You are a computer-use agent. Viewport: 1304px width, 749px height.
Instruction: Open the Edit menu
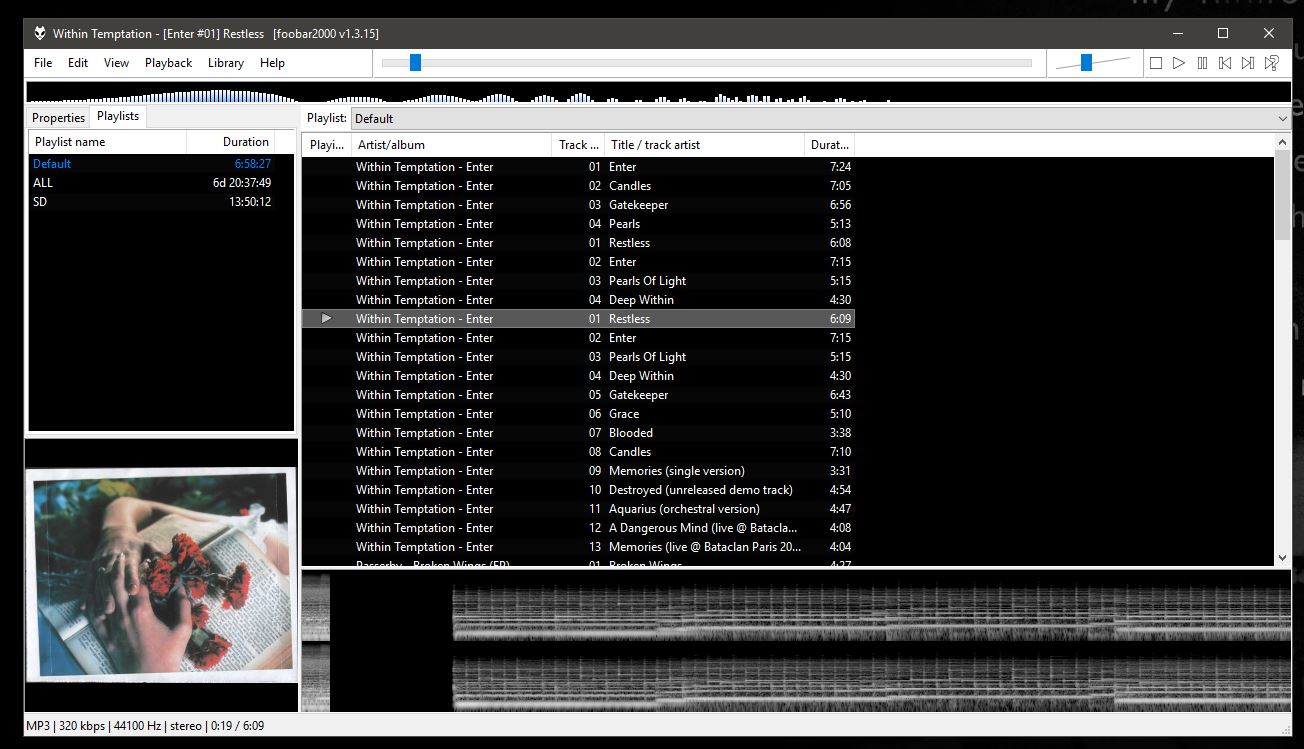(x=78, y=63)
